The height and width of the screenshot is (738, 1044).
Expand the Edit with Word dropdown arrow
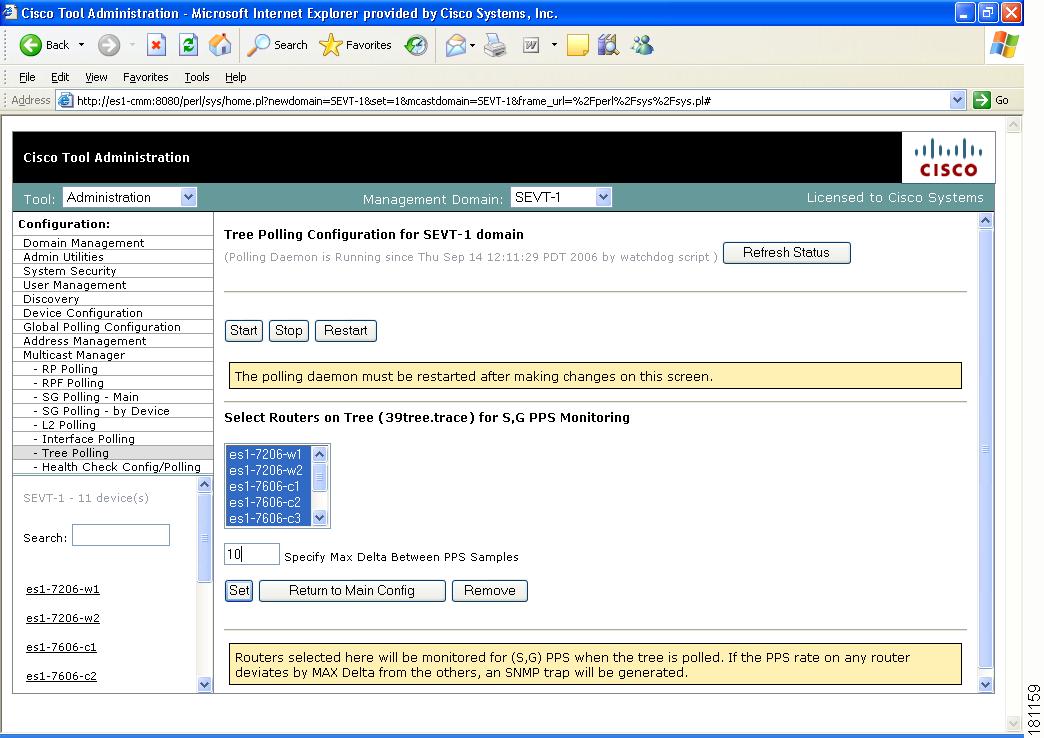tap(554, 45)
